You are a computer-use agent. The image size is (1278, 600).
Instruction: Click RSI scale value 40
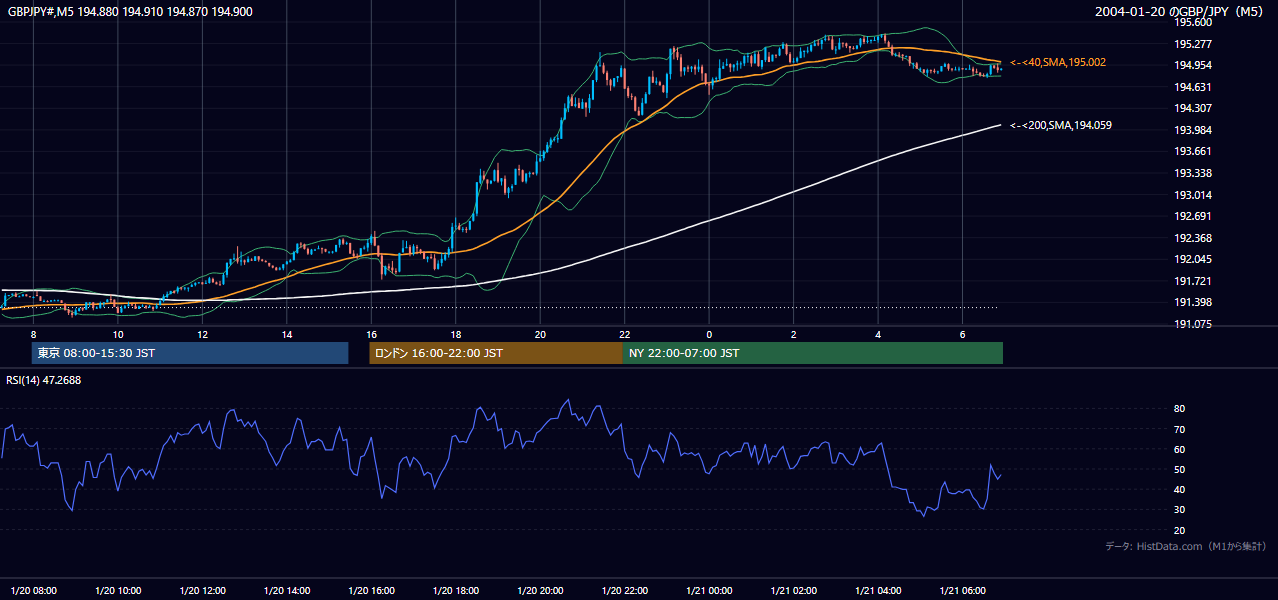point(1179,489)
